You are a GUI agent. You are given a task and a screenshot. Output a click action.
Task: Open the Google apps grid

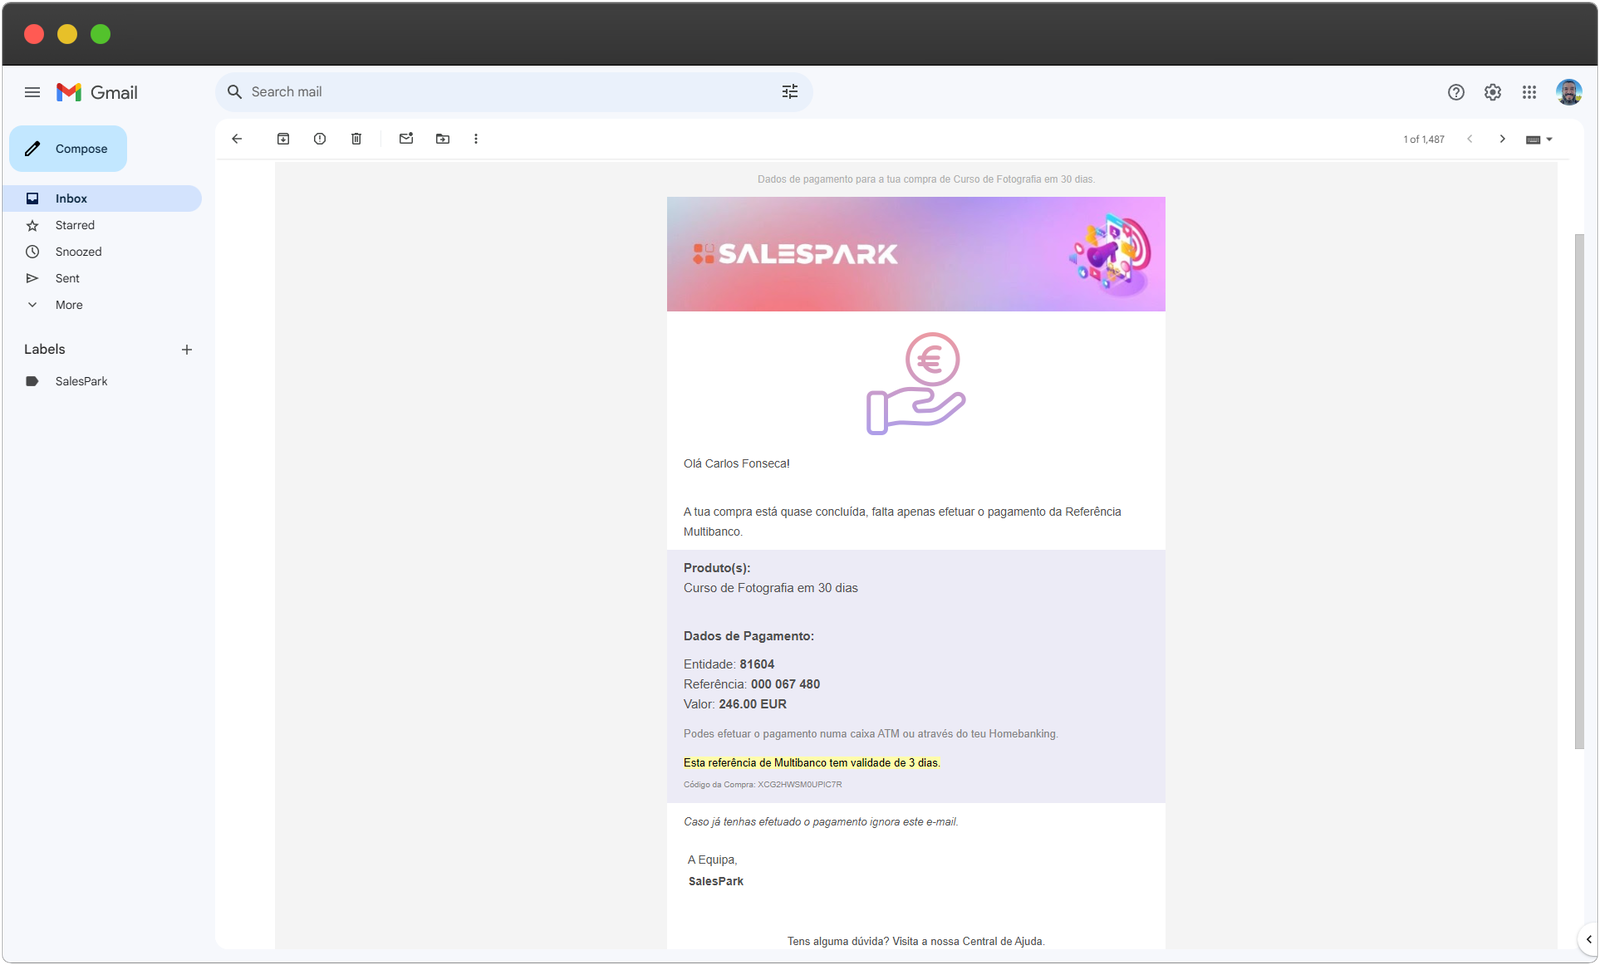point(1529,92)
